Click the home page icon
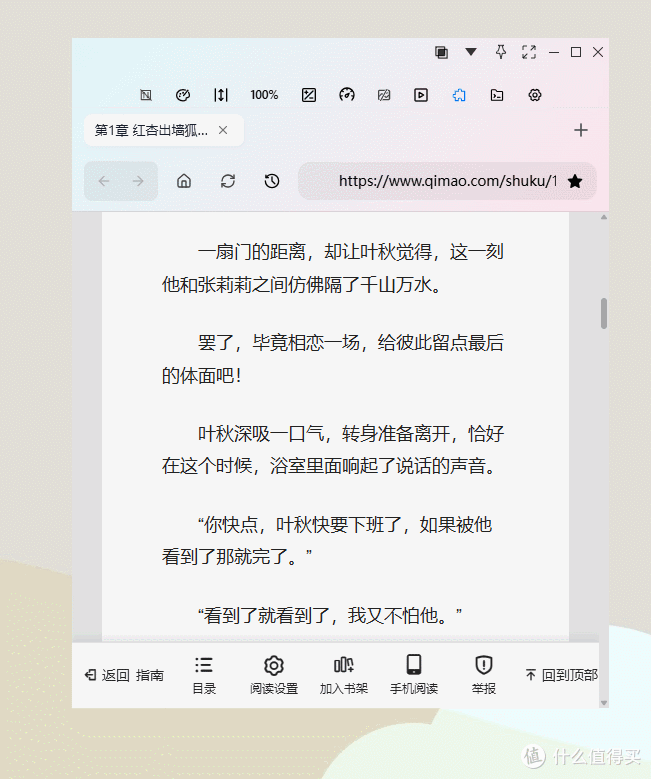Screen dimensions: 651x779 [184, 181]
